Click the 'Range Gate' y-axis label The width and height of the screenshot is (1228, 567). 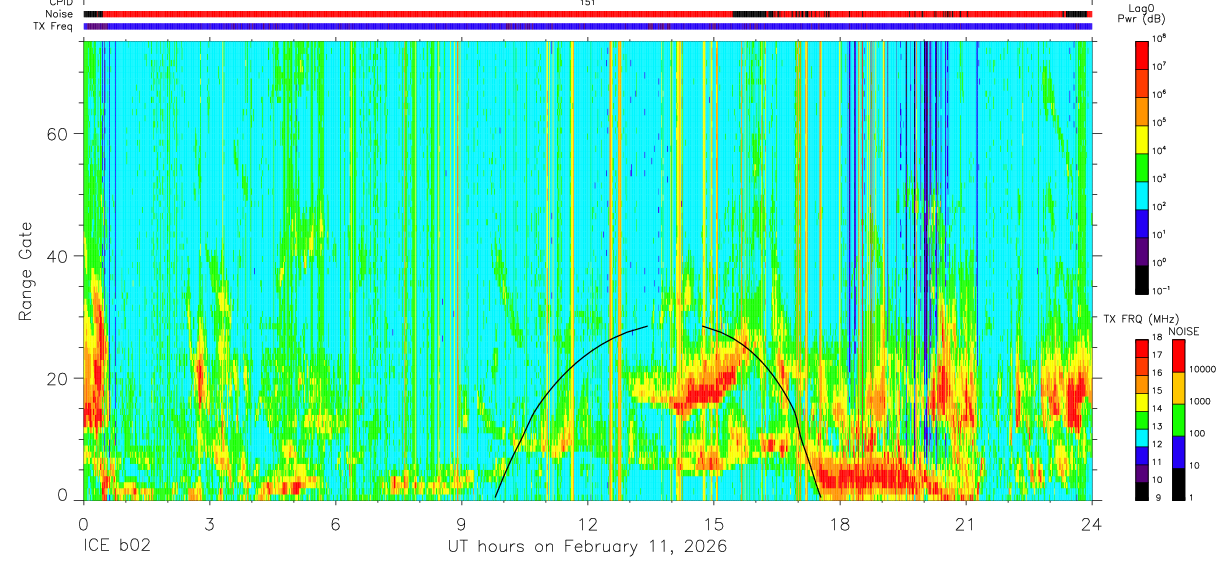click(x=24, y=272)
